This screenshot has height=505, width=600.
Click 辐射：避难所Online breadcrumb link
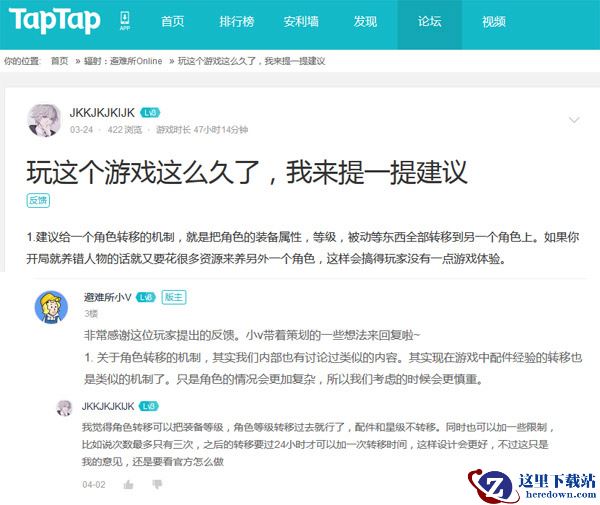click(x=123, y=61)
